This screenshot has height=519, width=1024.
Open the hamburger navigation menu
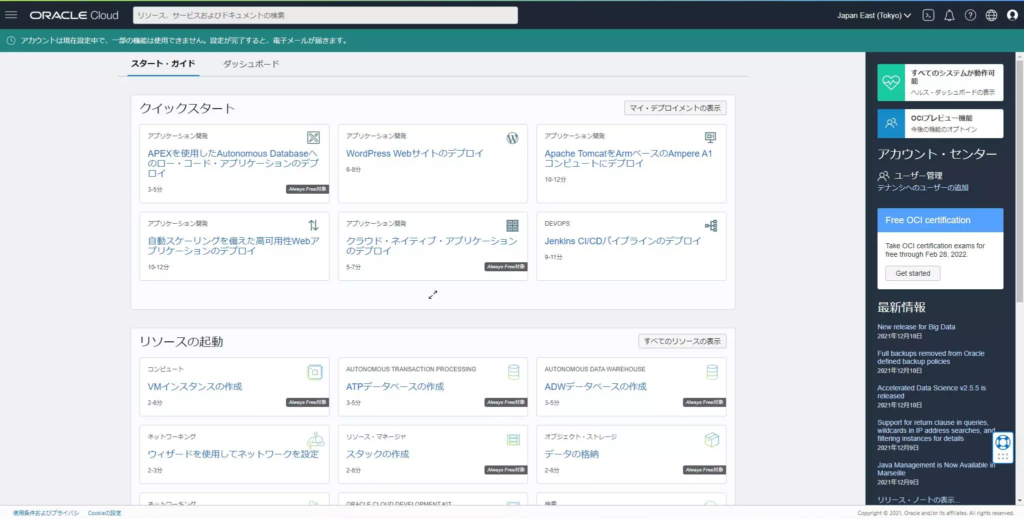(11, 15)
